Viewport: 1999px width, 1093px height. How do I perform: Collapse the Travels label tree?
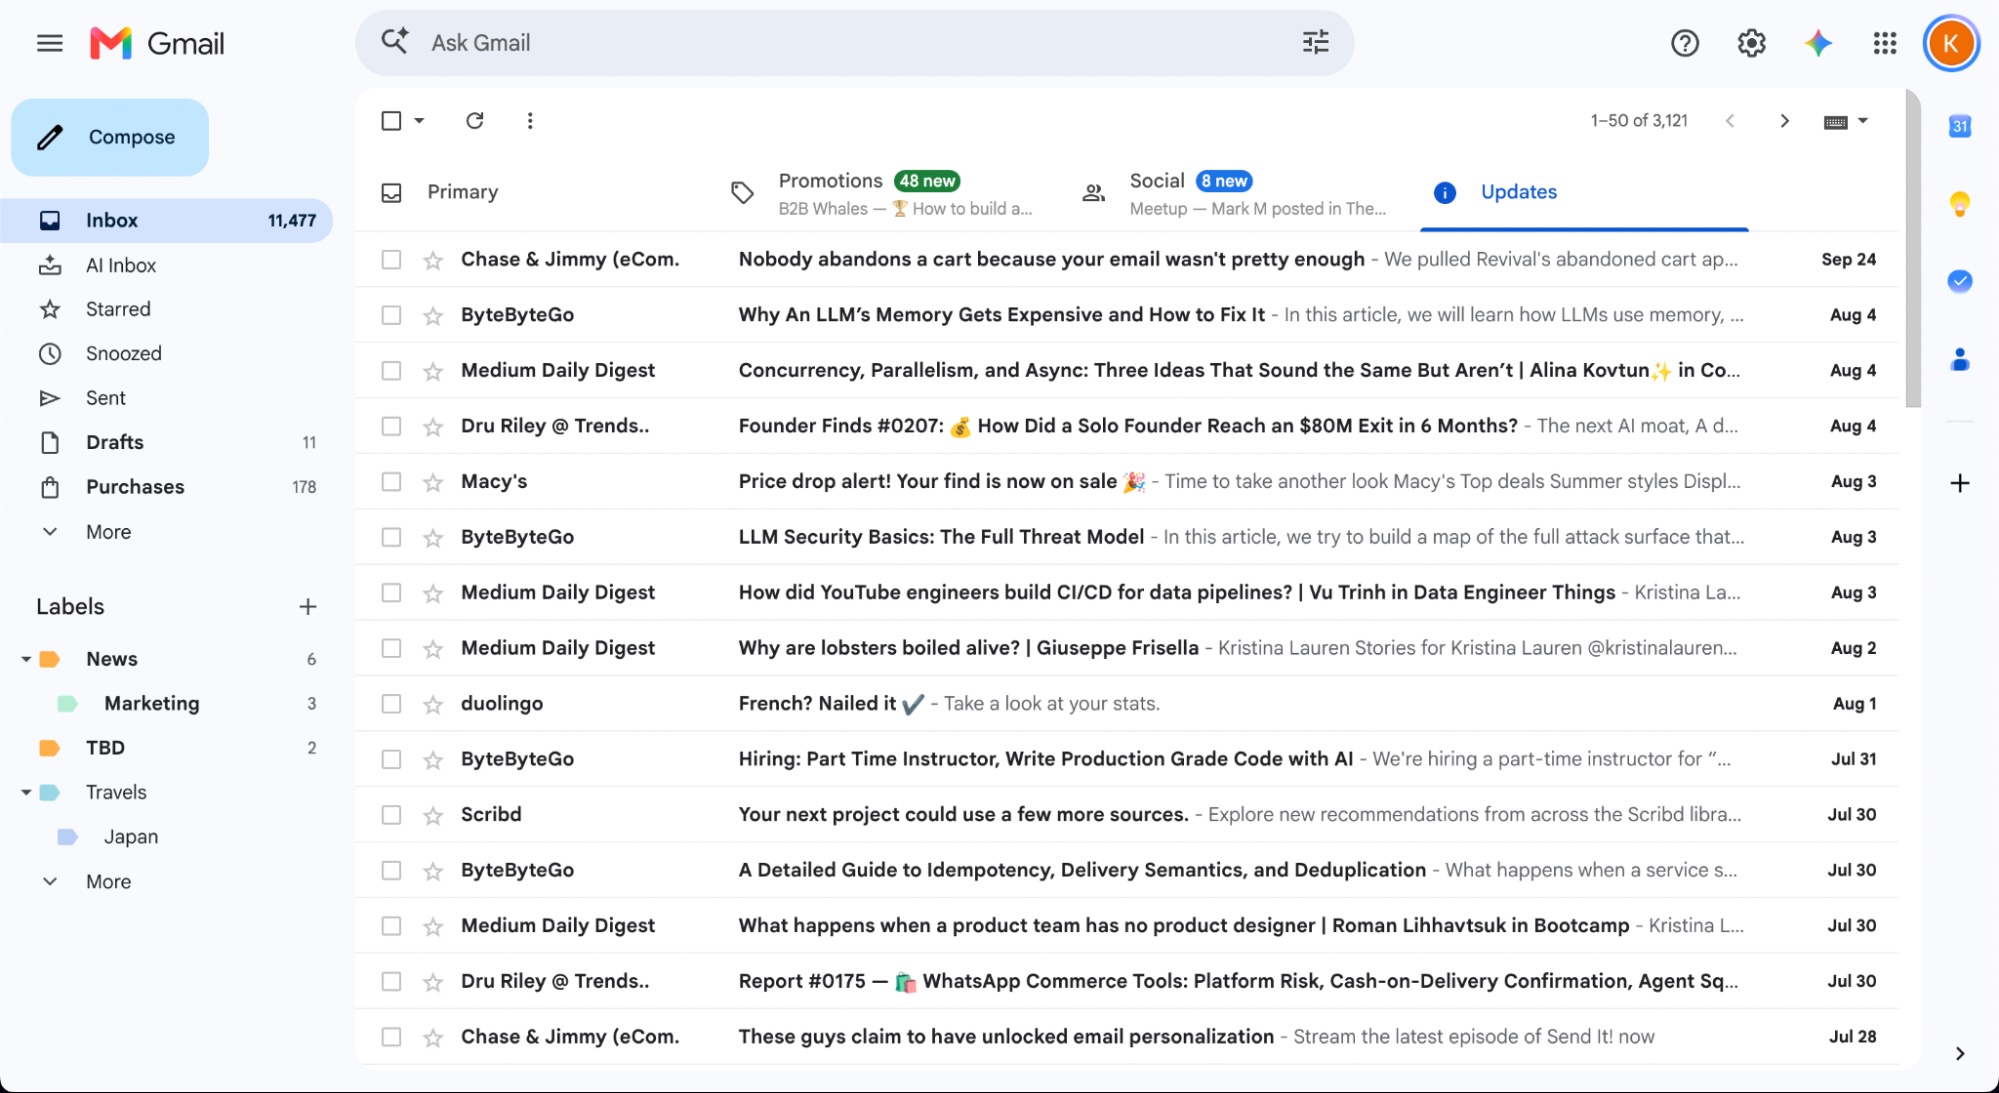tap(26, 792)
